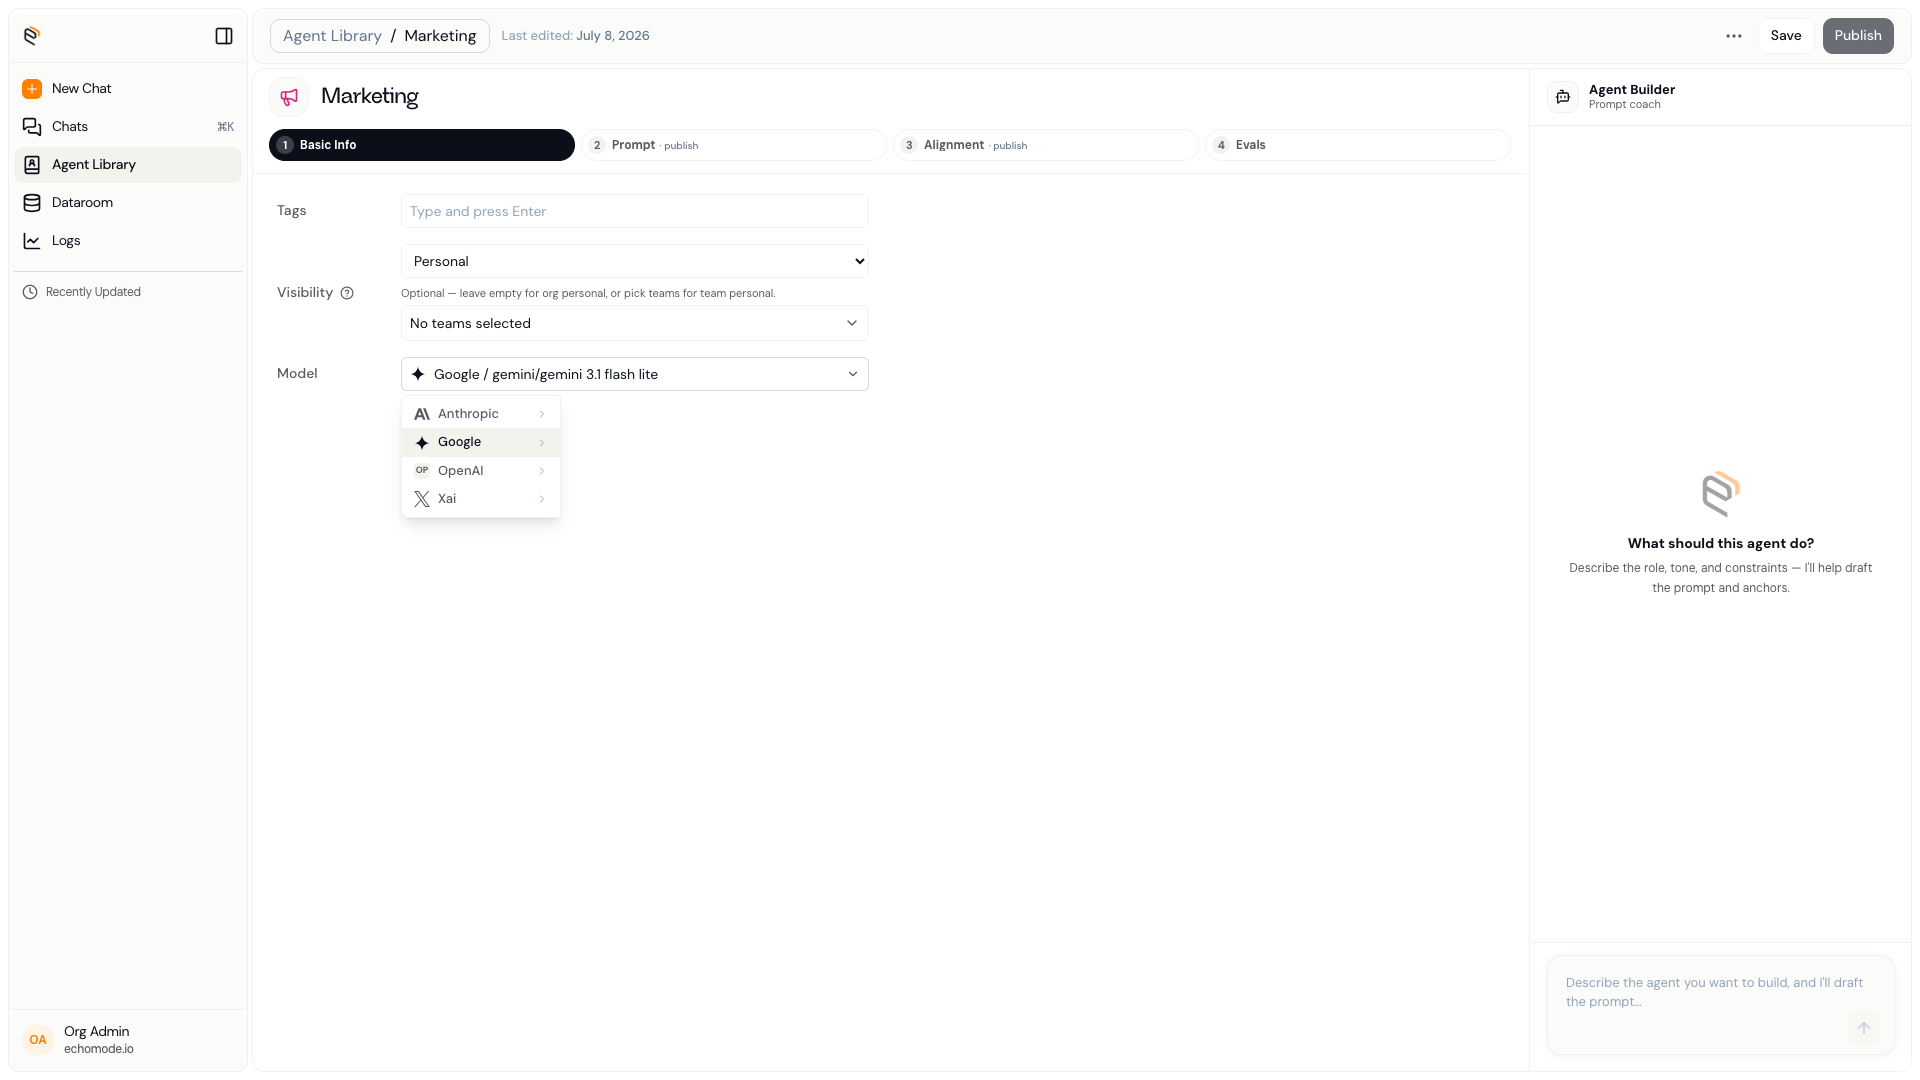Click the Marketing megaphone agent icon

[x=289, y=97]
